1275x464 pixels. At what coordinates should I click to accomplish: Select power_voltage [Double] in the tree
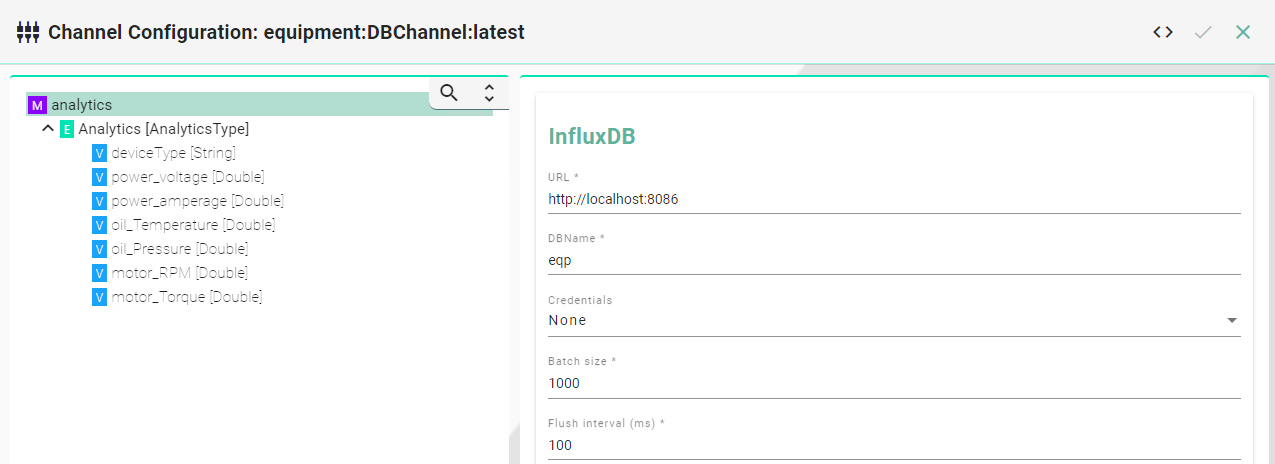(187, 177)
